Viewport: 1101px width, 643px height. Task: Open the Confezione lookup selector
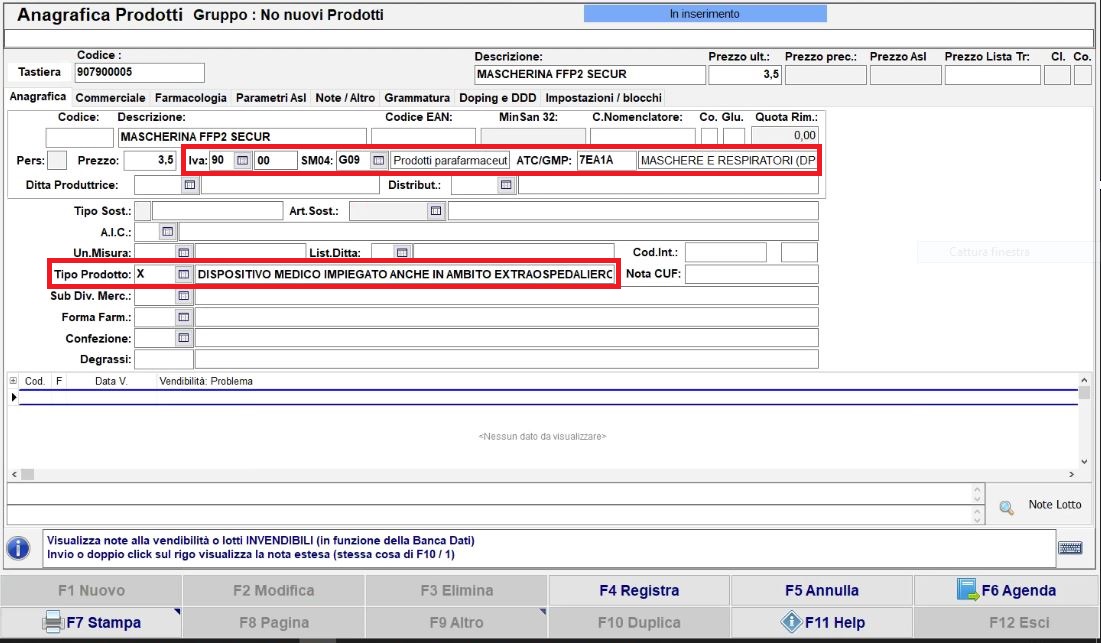click(183, 338)
